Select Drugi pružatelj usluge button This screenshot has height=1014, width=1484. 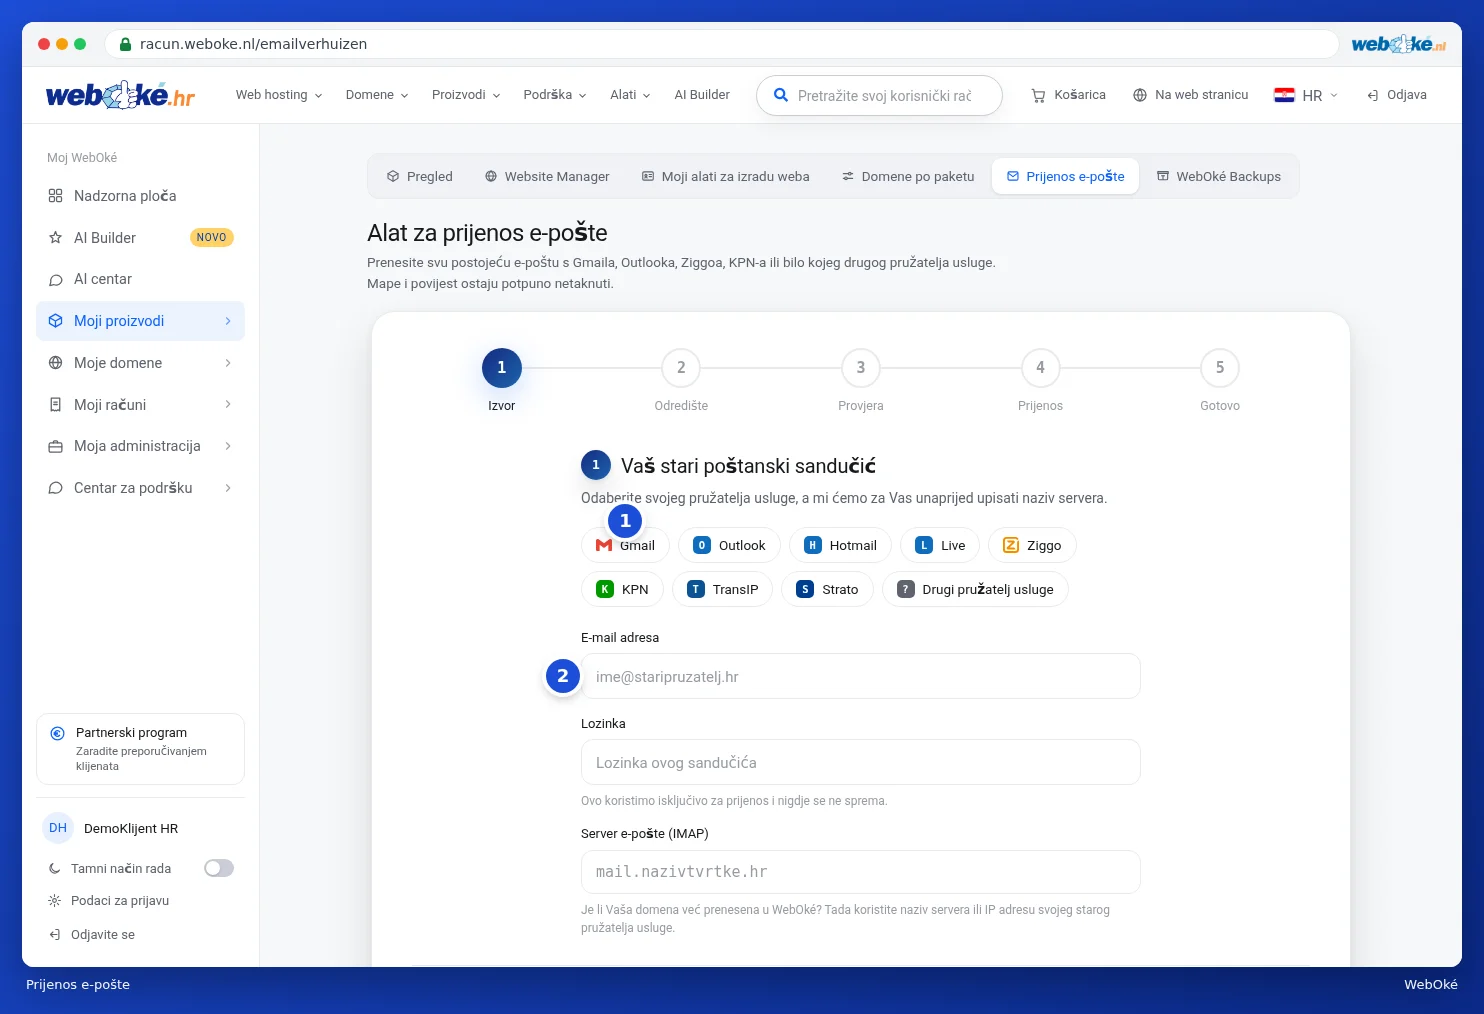click(x=975, y=589)
